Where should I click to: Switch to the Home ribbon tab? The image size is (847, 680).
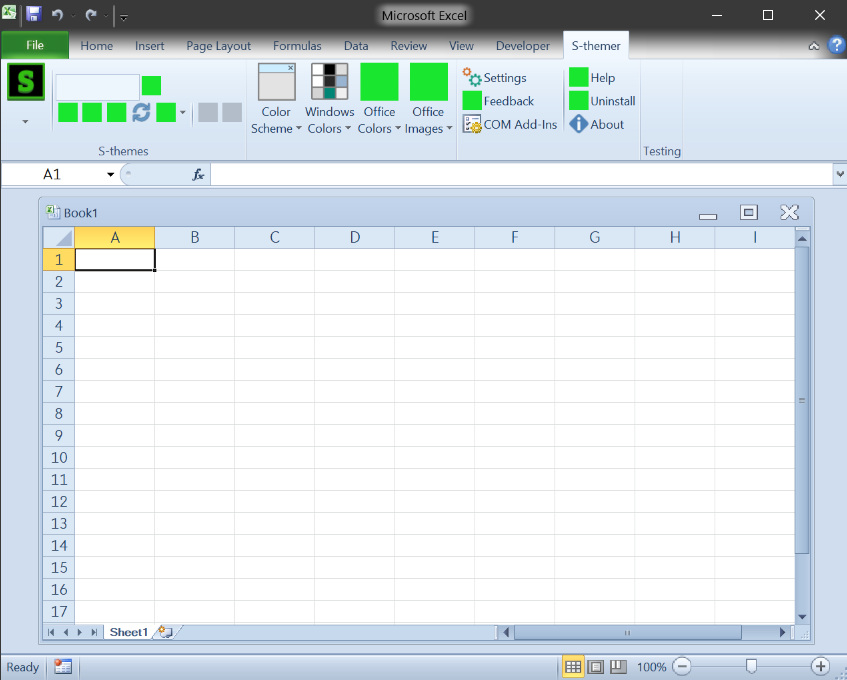97,46
